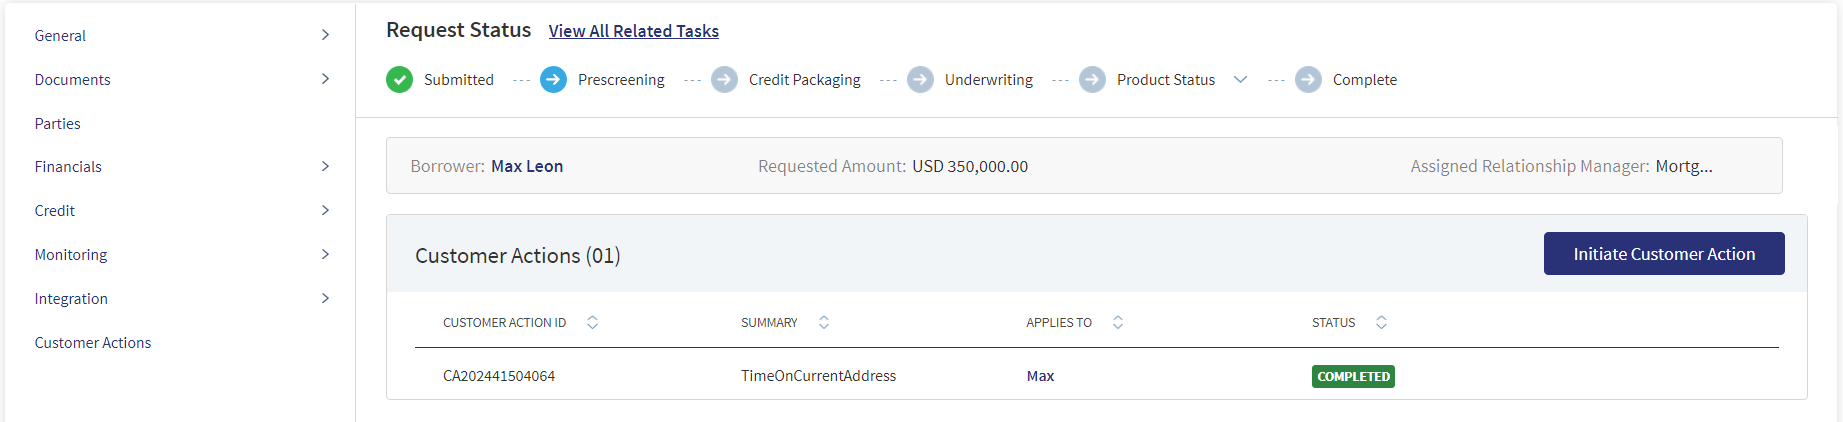Open the Parties menu item
This screenshot has width=1843, height=422.
pyautogui.click(x=58, y=123)
